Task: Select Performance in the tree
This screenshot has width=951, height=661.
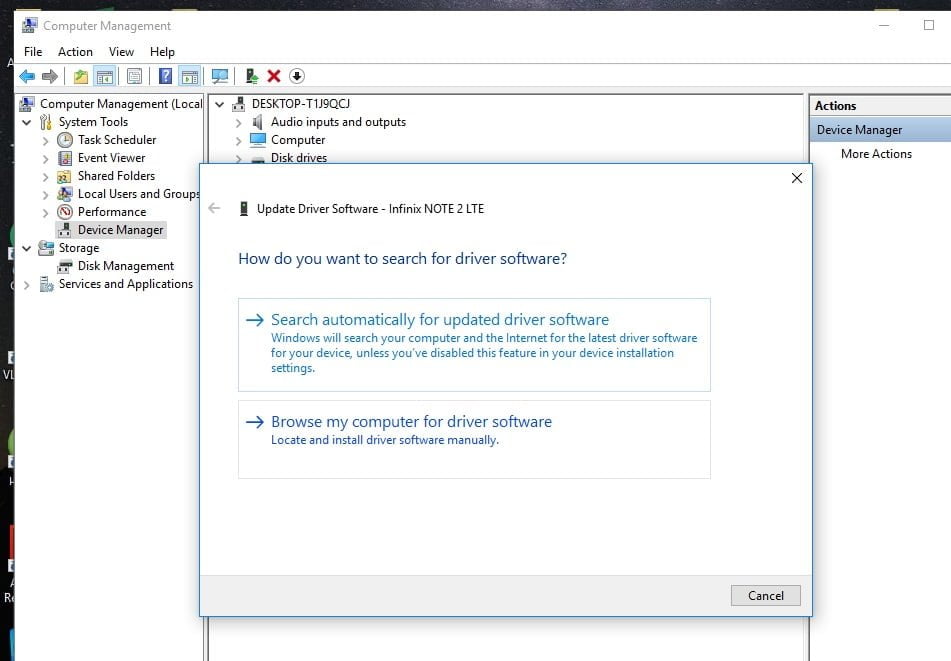Action: click(112, 212)
